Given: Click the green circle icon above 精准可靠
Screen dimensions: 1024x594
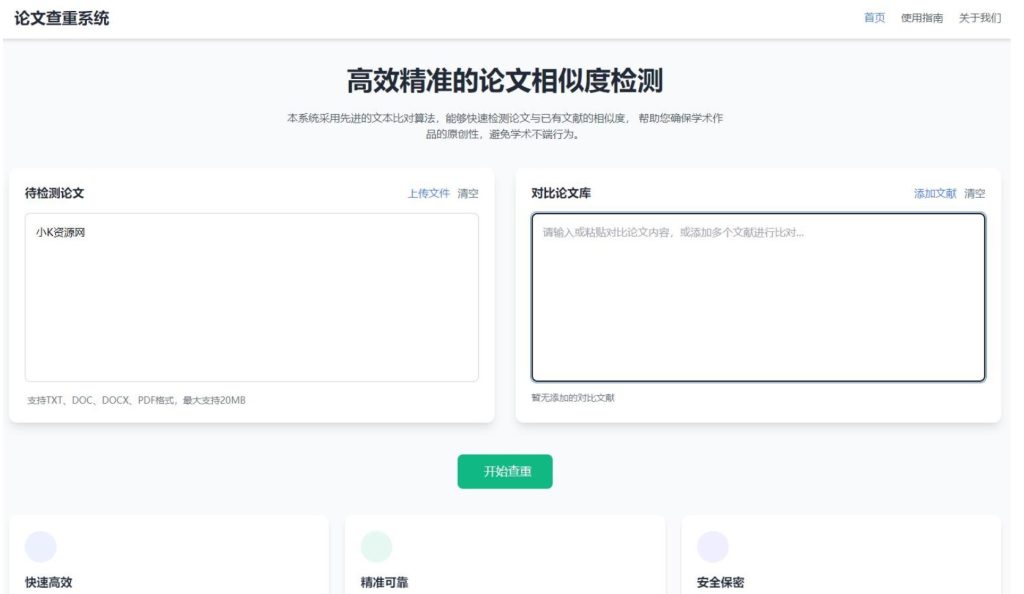Looking at the screenshot, I should (377, 547).
